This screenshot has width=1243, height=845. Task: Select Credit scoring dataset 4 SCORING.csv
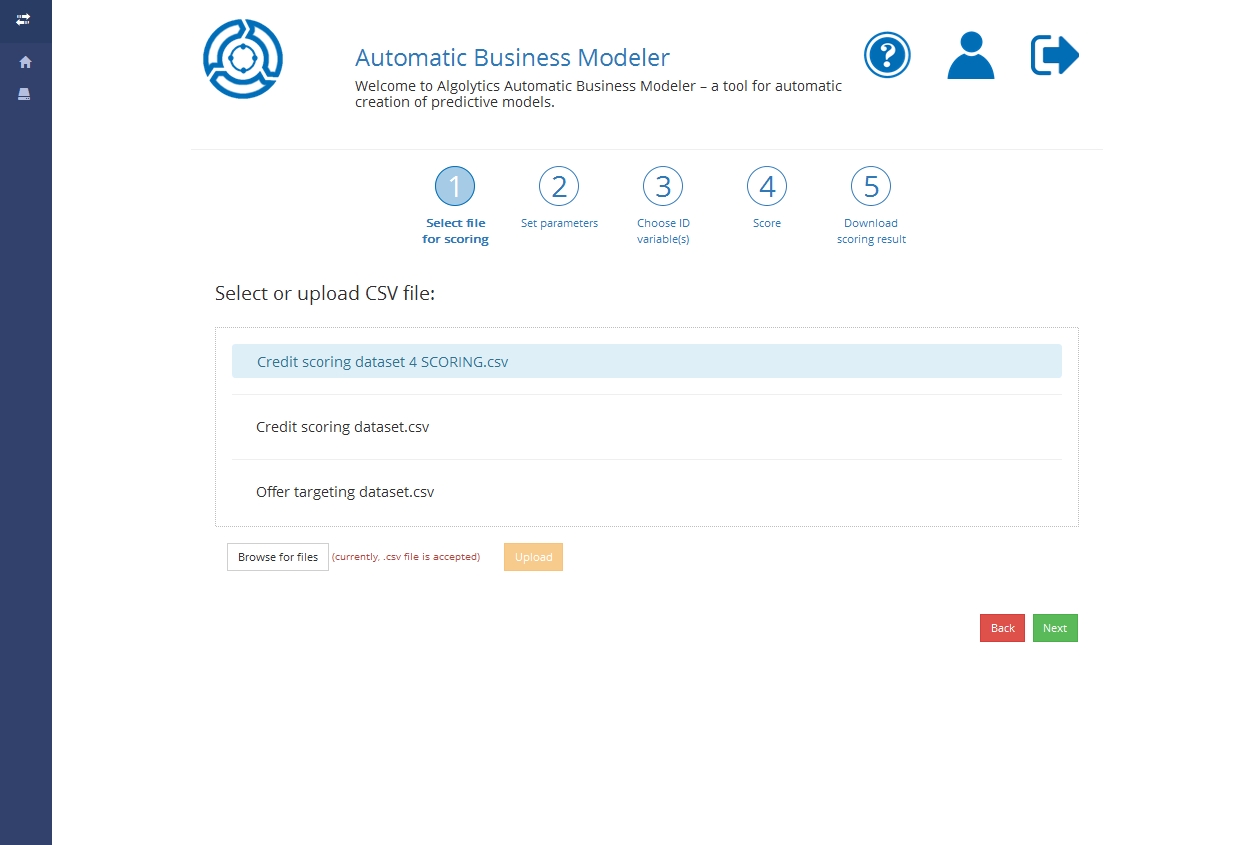[382, 362]
